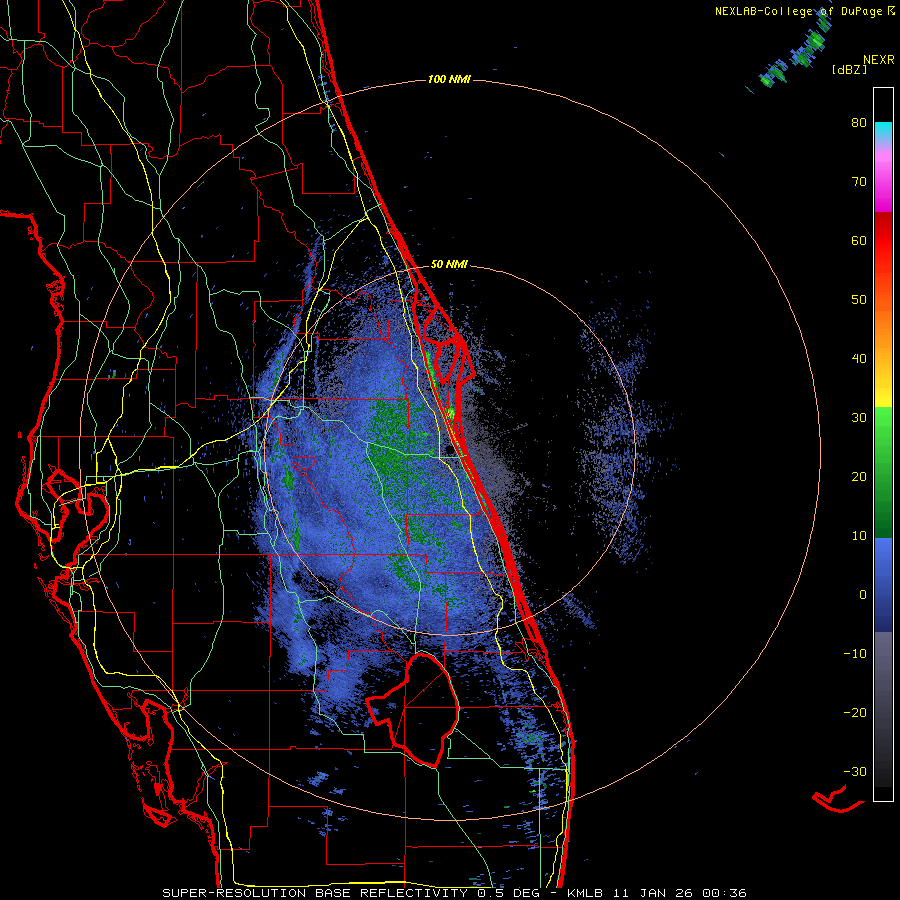Click the 0 value on the dBZ scale

863,595
